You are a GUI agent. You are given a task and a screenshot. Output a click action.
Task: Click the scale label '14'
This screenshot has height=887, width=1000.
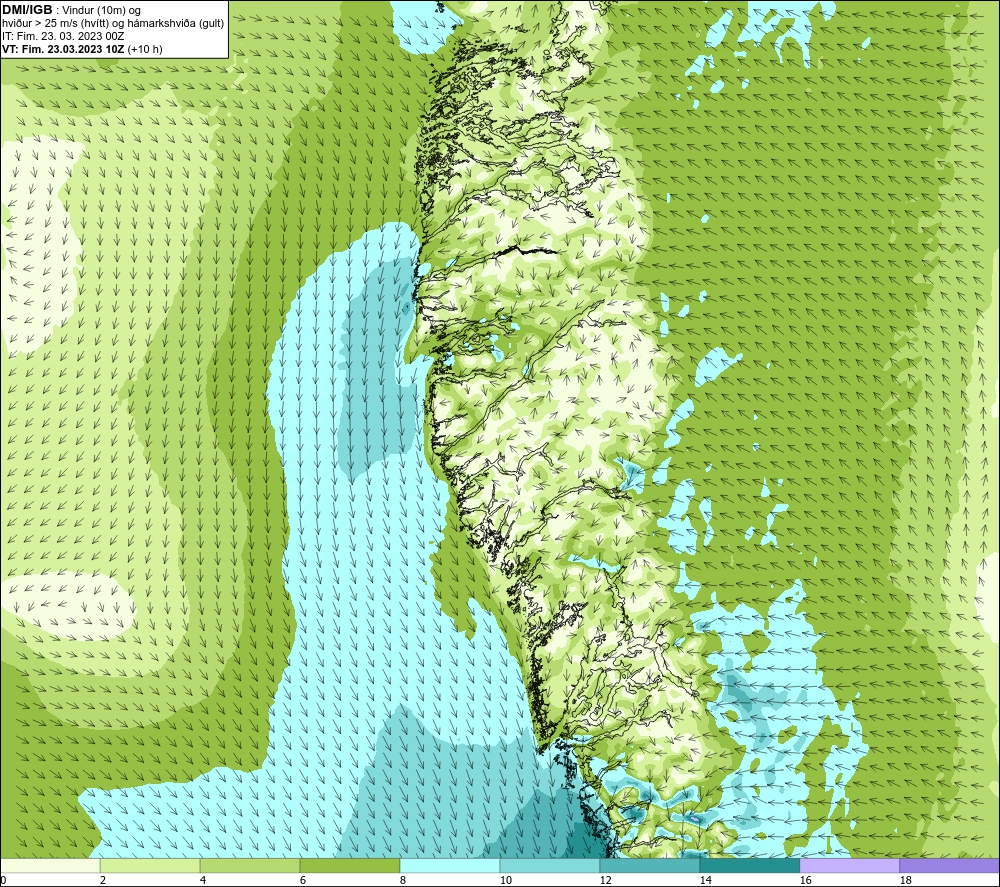(x=705, y=880)
